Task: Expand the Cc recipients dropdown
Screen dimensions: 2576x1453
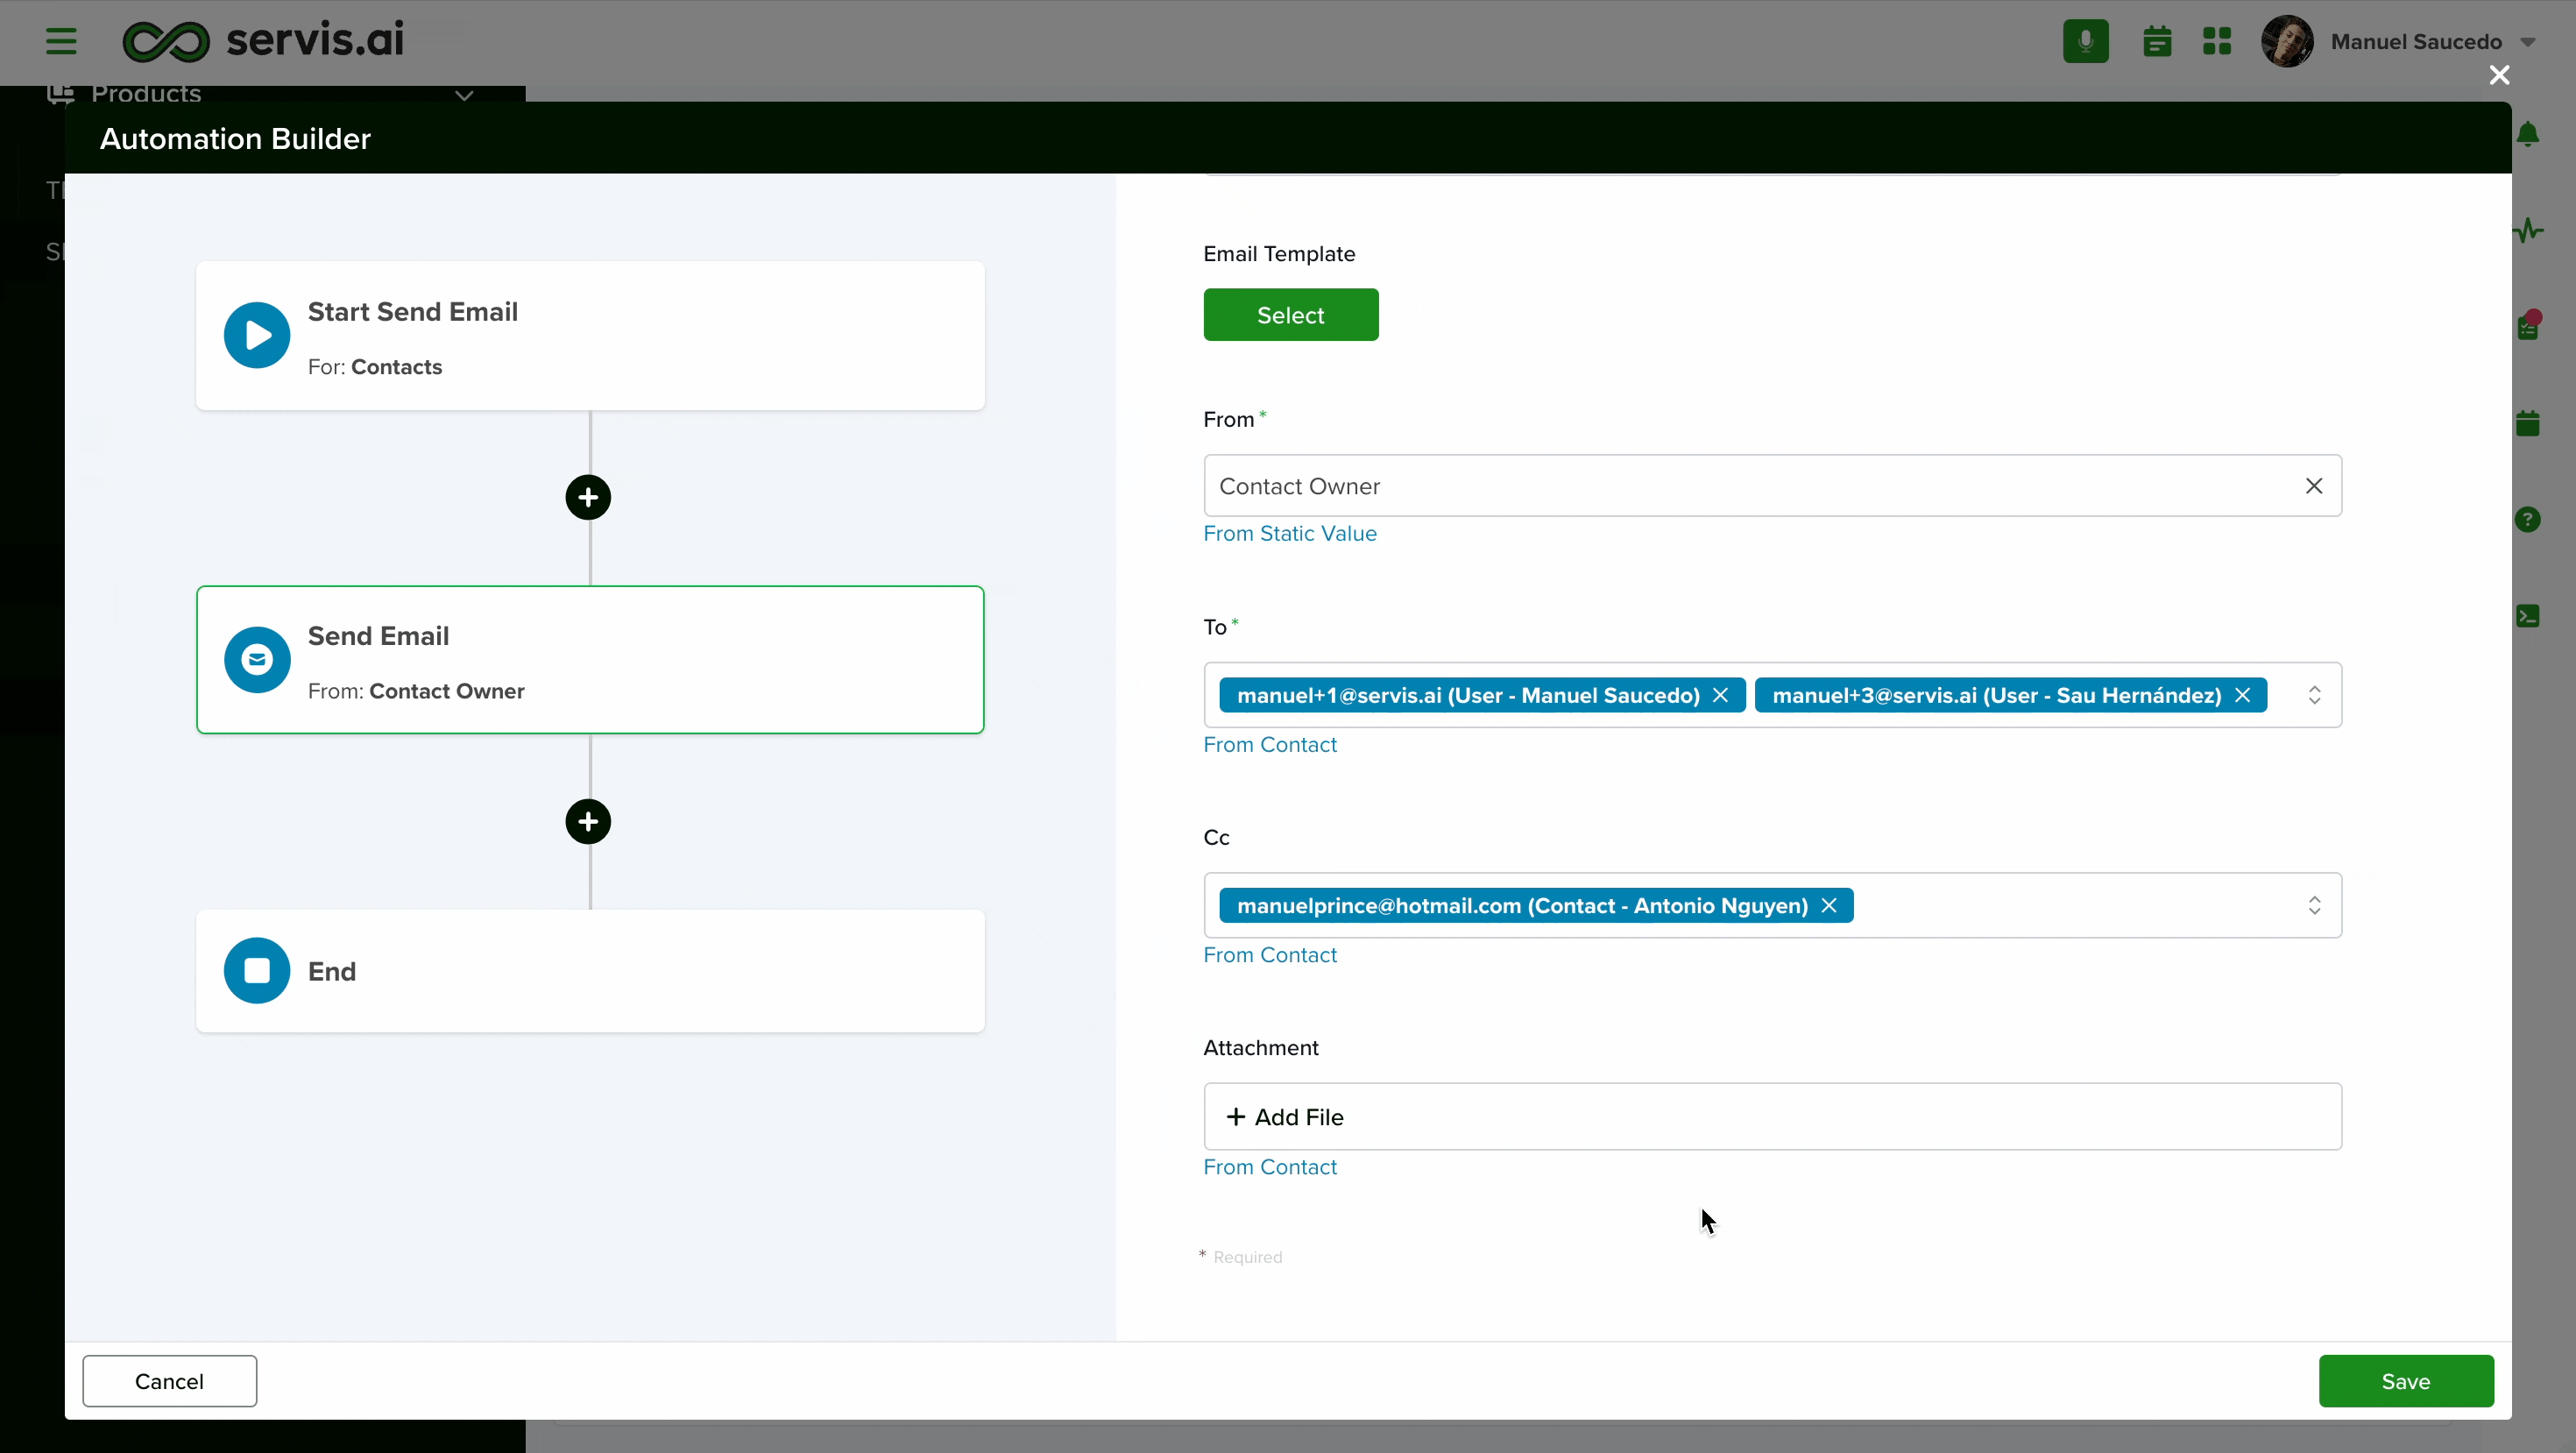Action: point(2314,906)
